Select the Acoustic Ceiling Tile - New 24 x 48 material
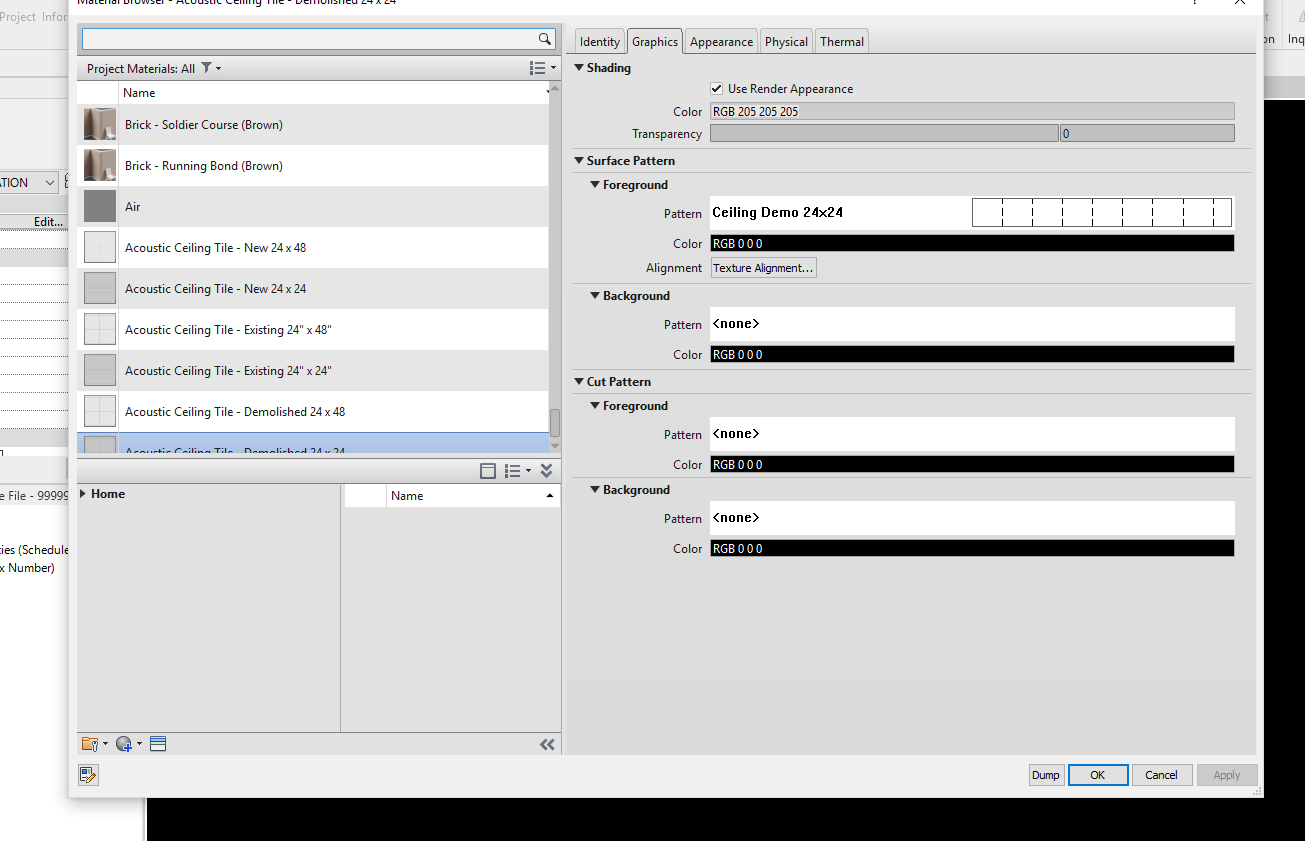 (x=215, y=247)
